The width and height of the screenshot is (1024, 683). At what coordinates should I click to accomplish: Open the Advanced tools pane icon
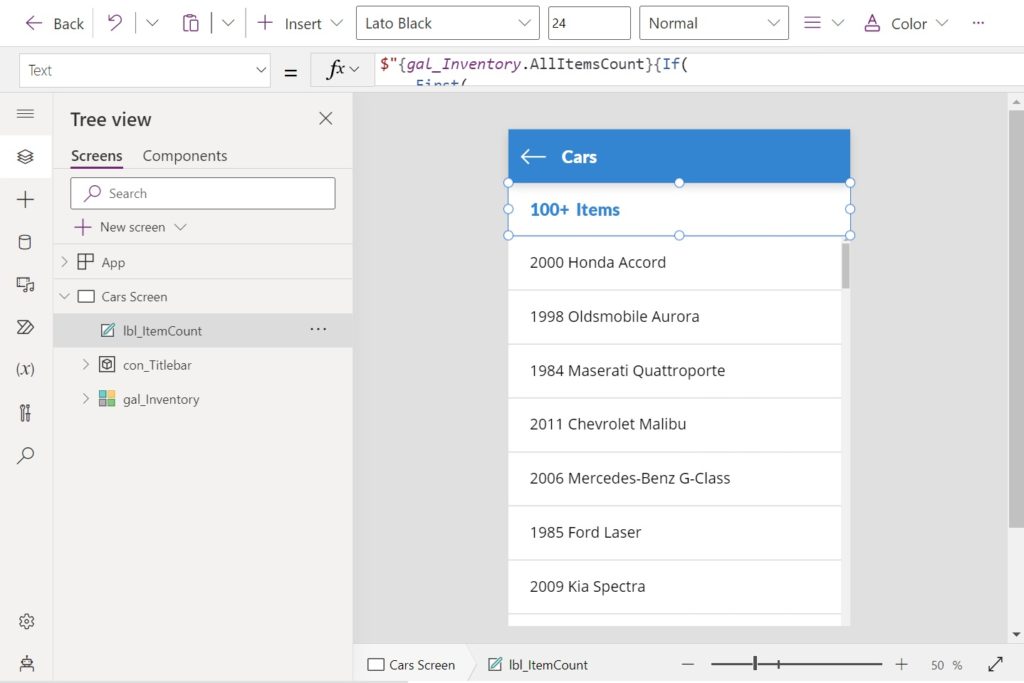[x=25, y=413]
